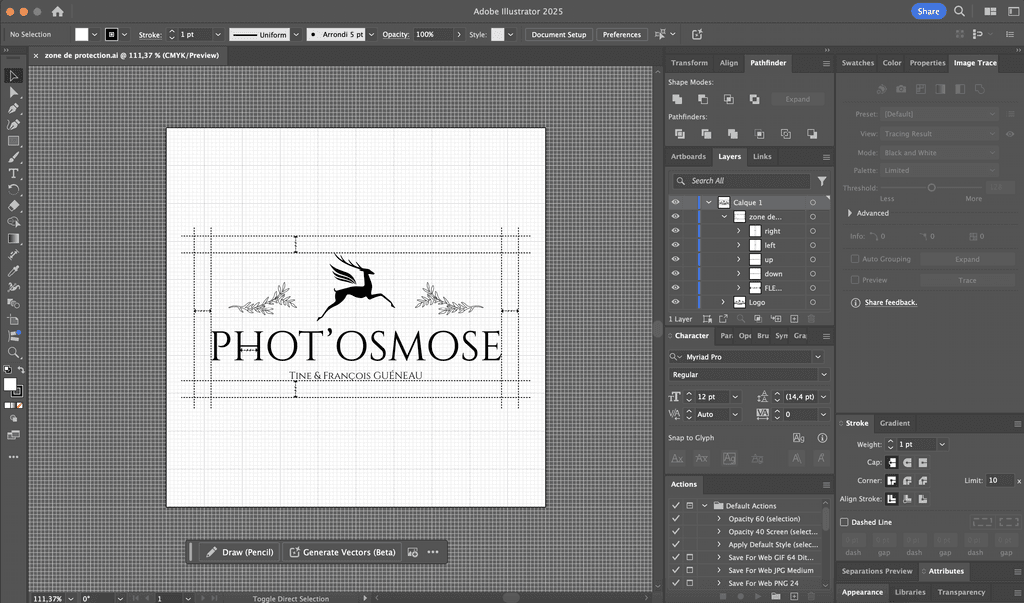Toggle visibility of the right sublayer

[x=675, y=231]
